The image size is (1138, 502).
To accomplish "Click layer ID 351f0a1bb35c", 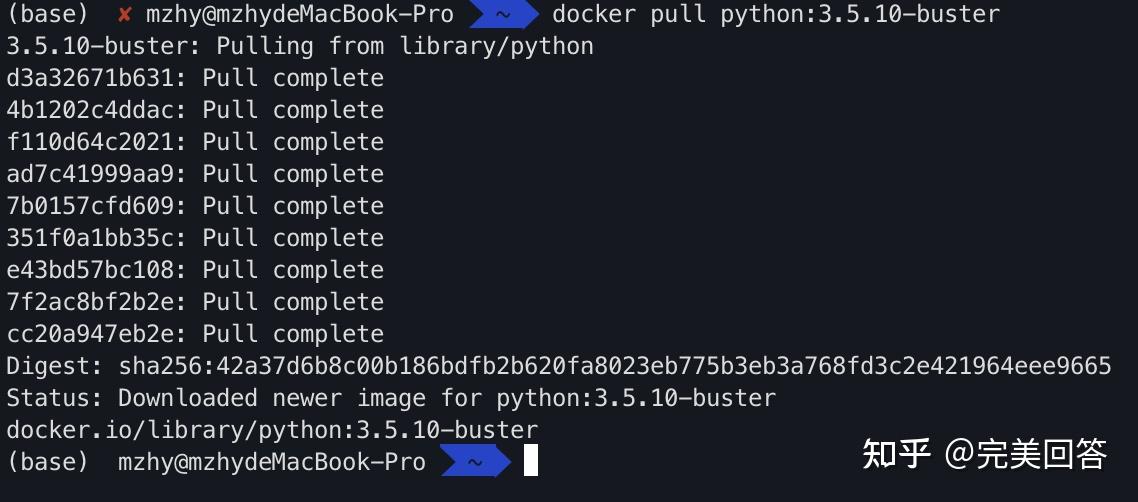I will pyautogui.click(x=90, y=238).
